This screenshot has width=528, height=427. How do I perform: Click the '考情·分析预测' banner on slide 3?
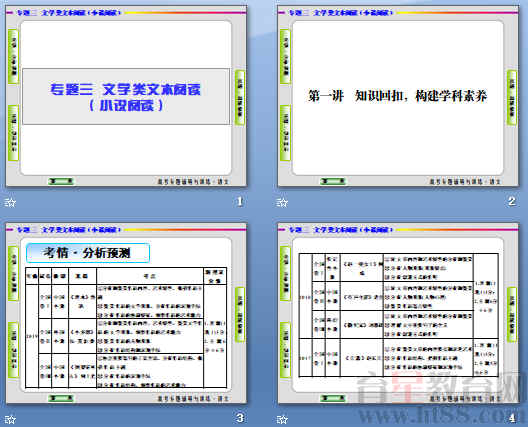tap(88, 253)
